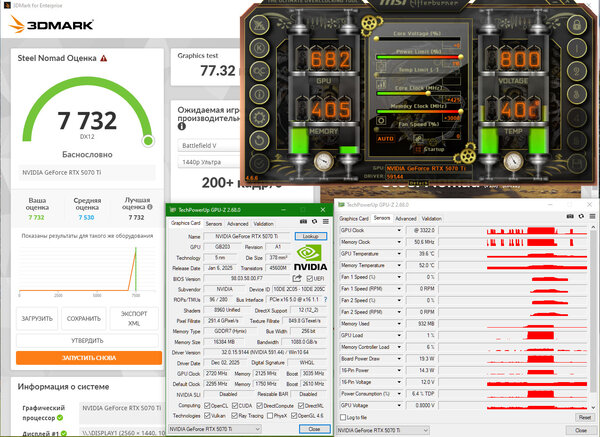
Task: Toggle the DirectCompute checkbox
Action: coord(259,405)
